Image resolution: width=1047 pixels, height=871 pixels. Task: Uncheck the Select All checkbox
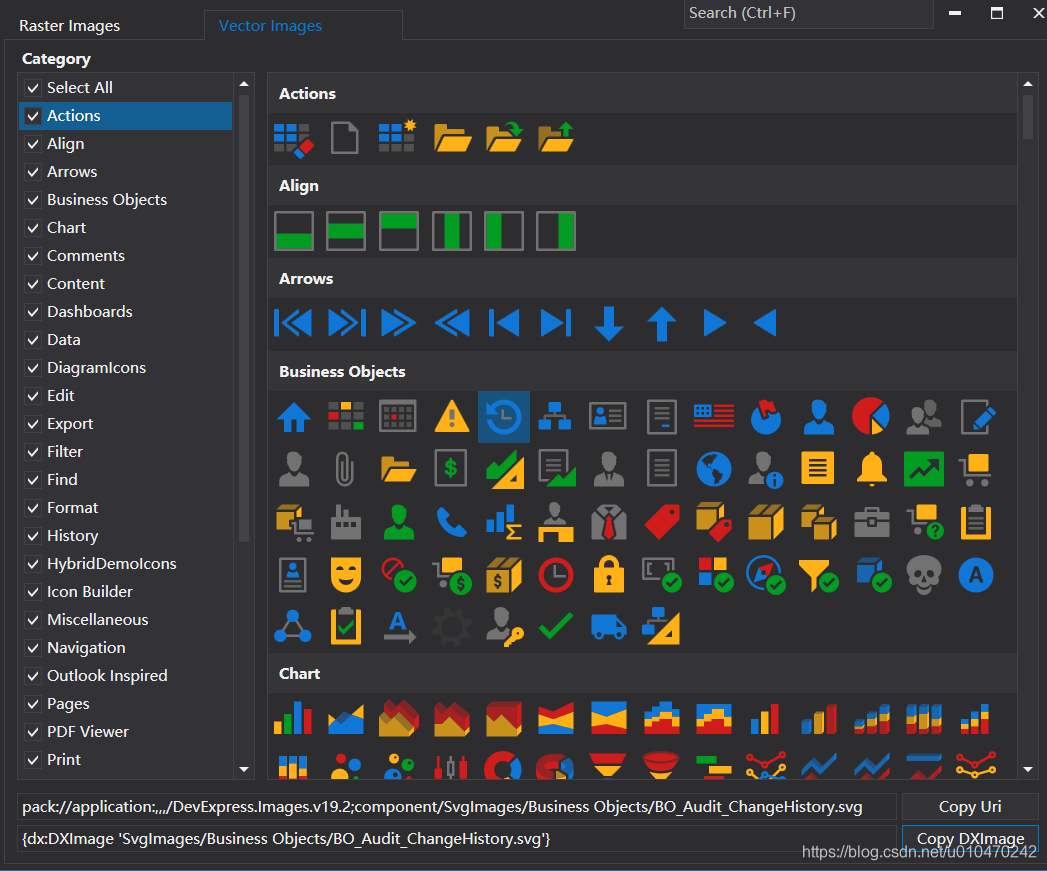[33, 87]
